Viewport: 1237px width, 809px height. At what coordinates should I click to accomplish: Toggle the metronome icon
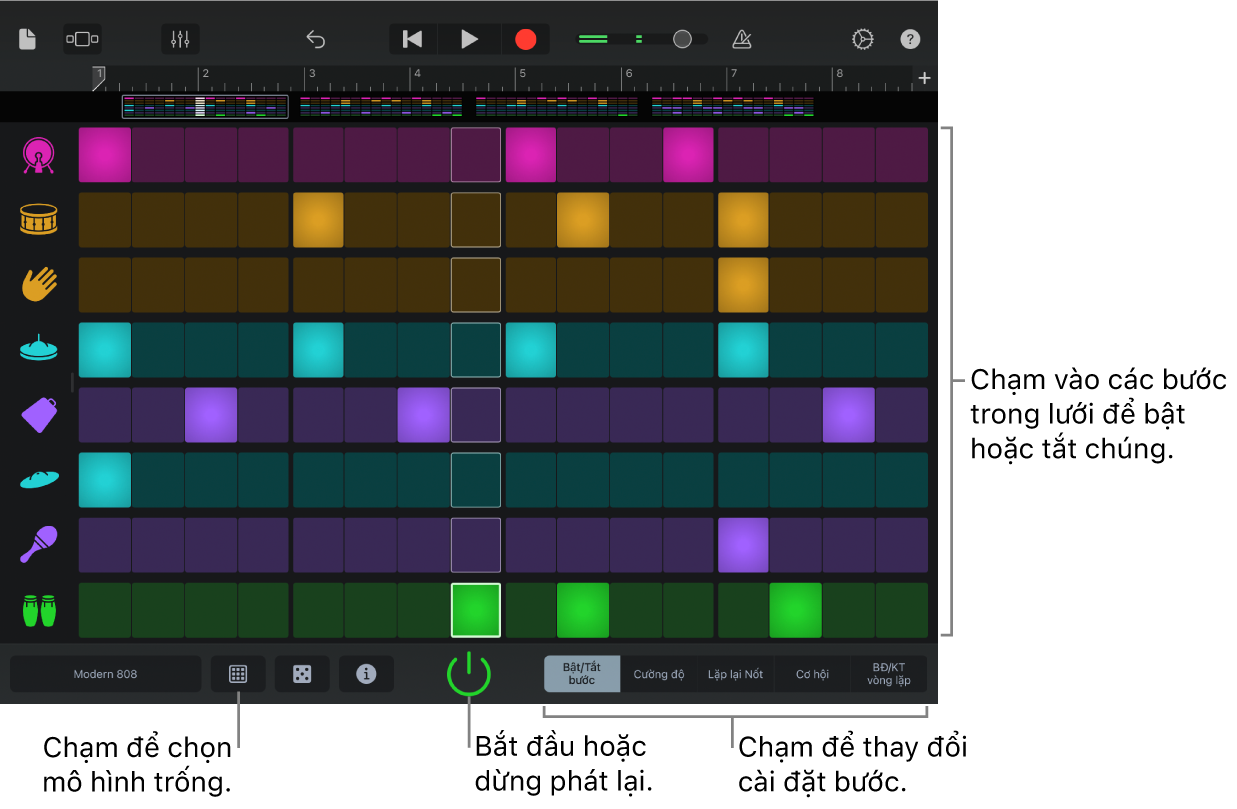(741, 39)
